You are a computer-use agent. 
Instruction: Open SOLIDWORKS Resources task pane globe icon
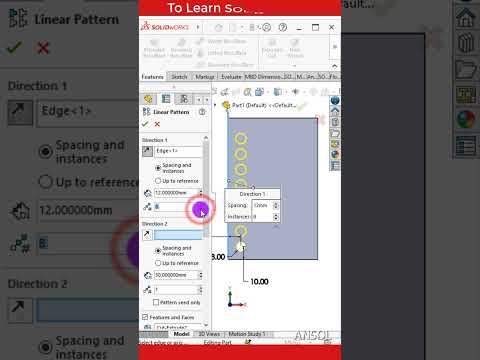point(335,100)
